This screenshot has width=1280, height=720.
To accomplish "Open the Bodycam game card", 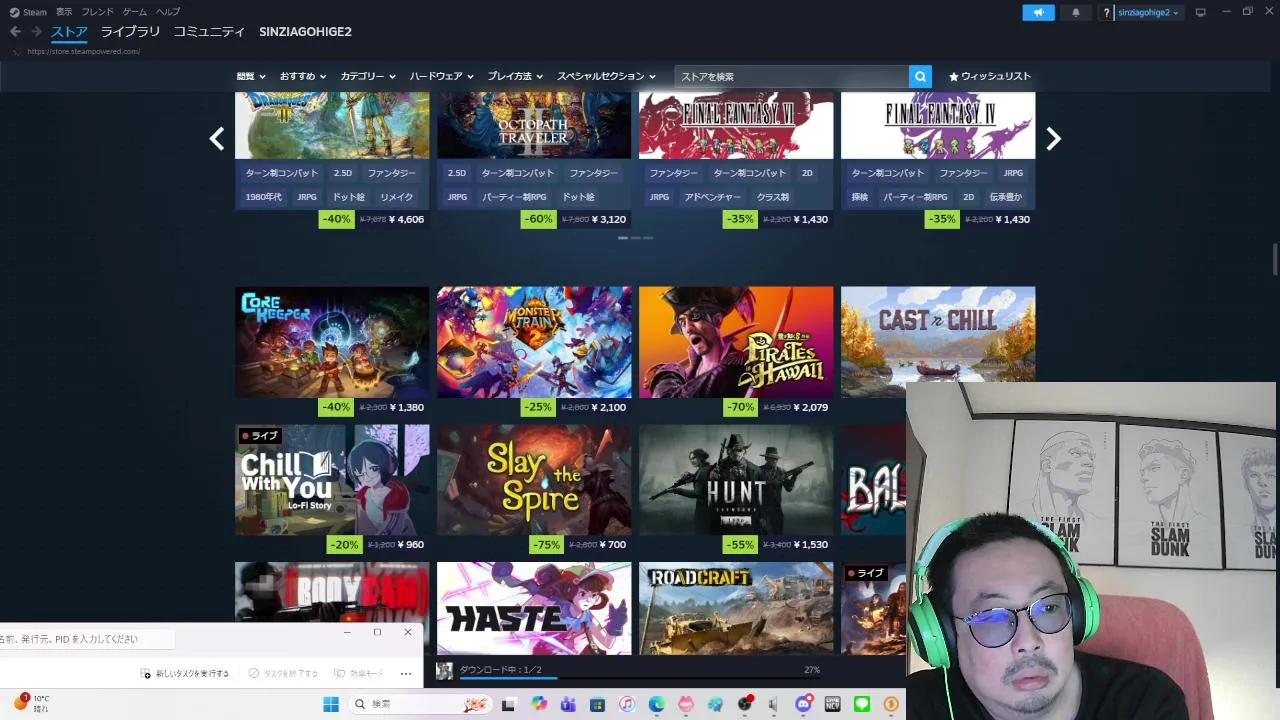I will point(332,592).
